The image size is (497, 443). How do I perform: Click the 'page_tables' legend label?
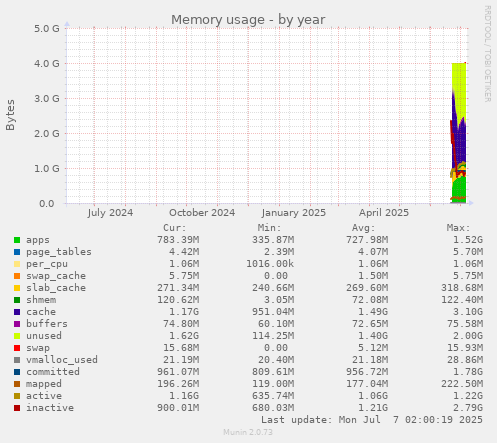[59, 252]
